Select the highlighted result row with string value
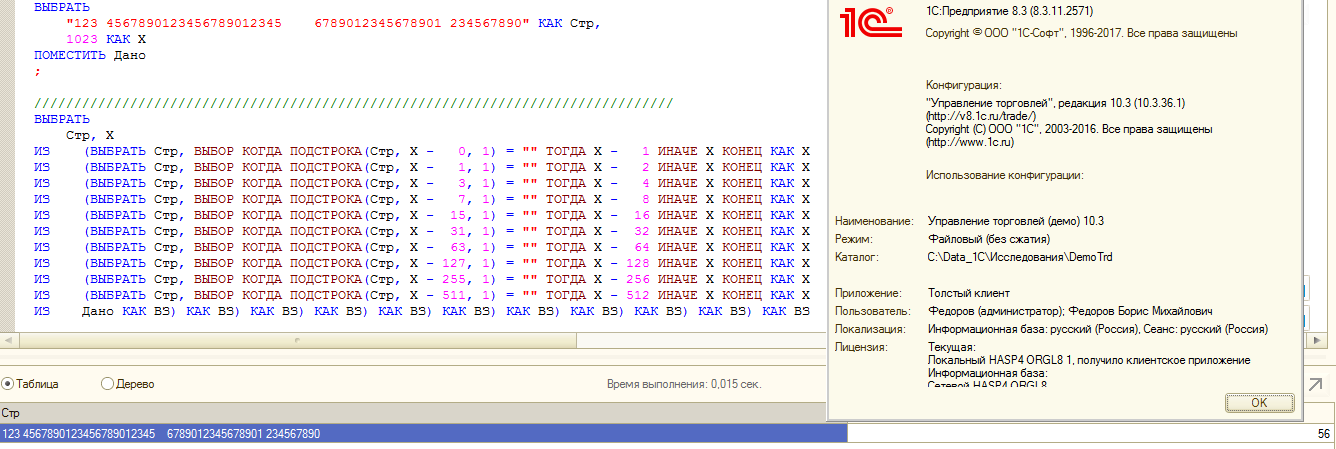The image size is (1336, 449). 424,434
